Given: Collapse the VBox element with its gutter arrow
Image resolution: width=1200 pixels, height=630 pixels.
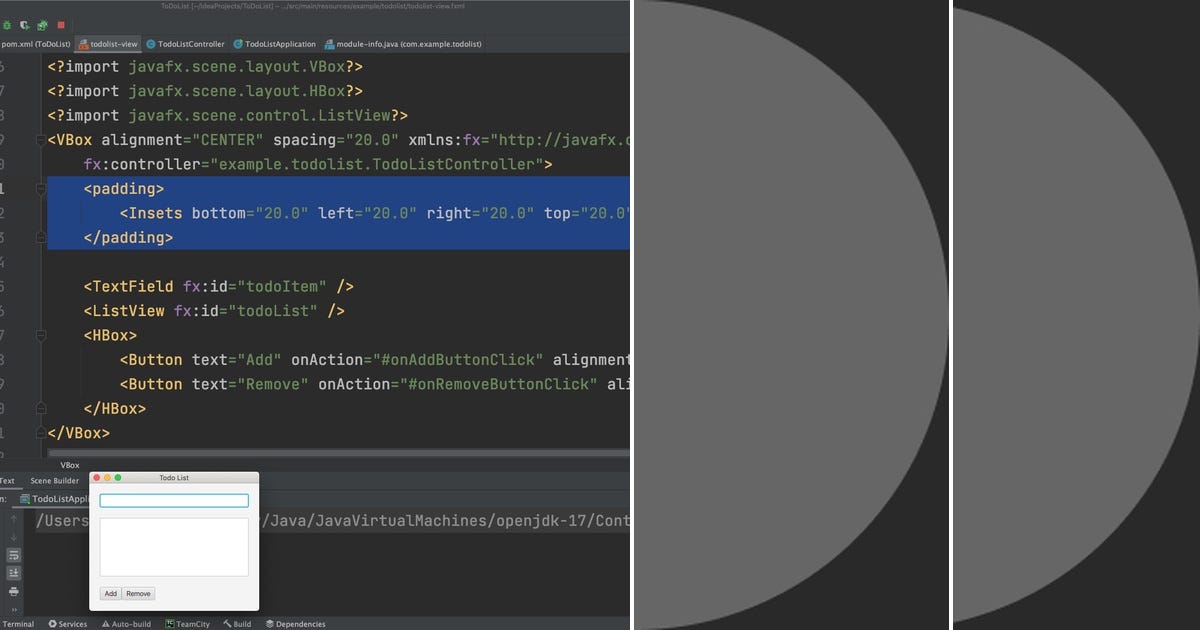Looking at the screenshot, I should 41,139.
